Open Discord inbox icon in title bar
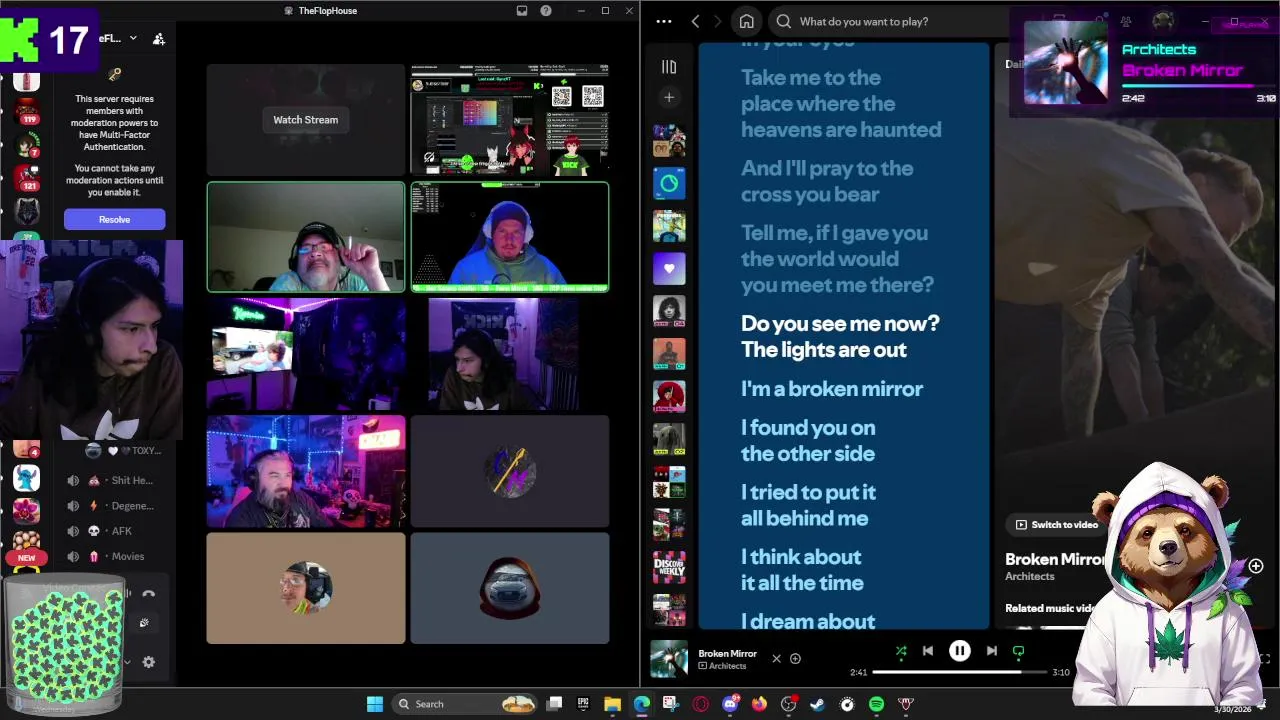The width and height of the screenshot is (1280, 720). pyautogui.click(x=522, y=11)
